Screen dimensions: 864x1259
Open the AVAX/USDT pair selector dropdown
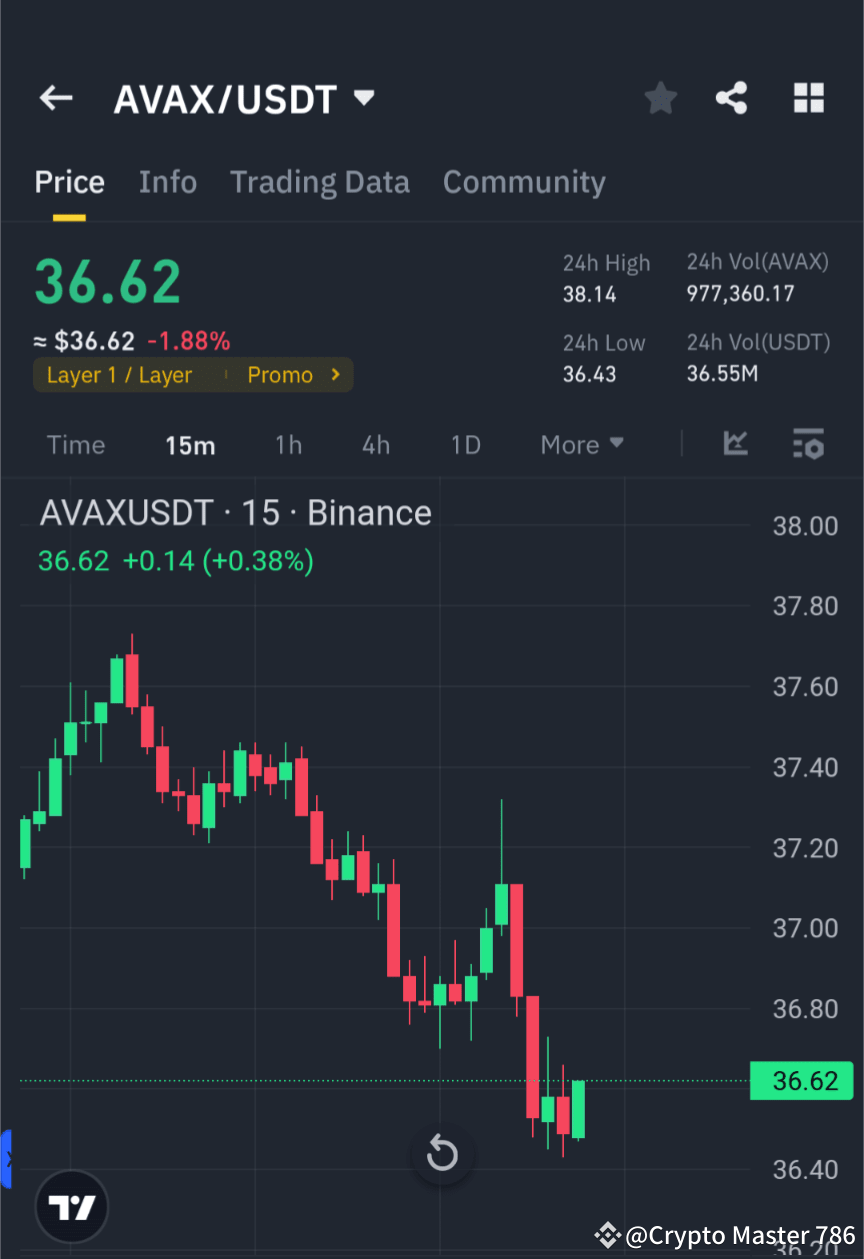pos(244,97)
